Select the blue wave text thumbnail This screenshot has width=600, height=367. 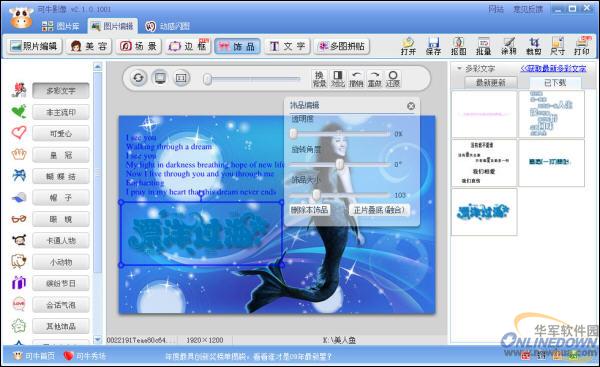click(484, 212)
